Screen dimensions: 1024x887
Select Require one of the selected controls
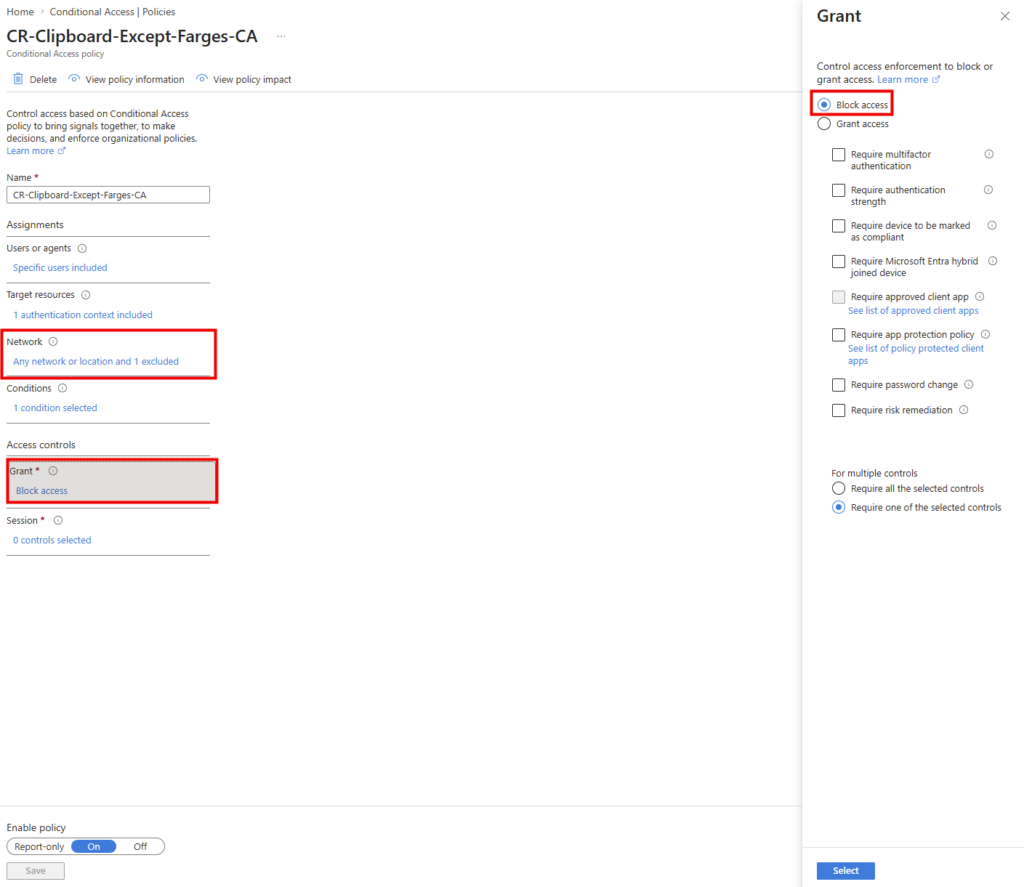coord(839,508)
